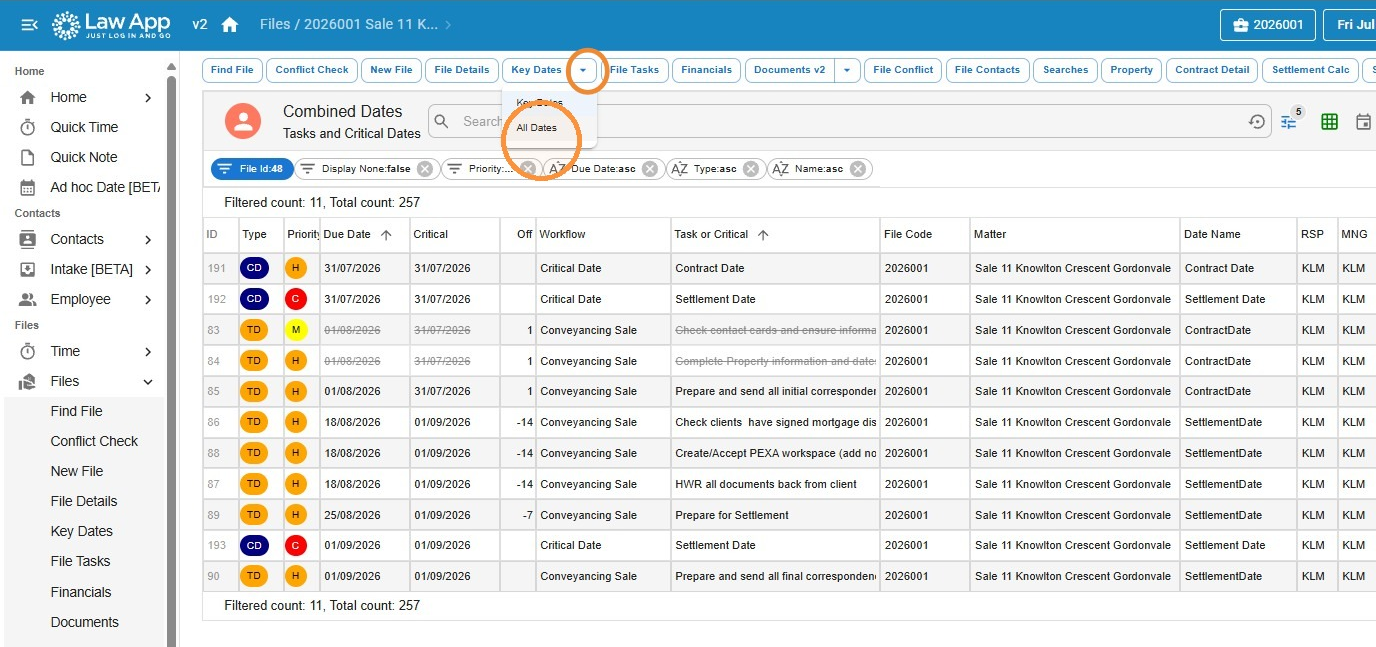Screen dimensions: 1376x647
Task: Click the Employee people icon
Action: pyautogui.click(x=28, y=299)
